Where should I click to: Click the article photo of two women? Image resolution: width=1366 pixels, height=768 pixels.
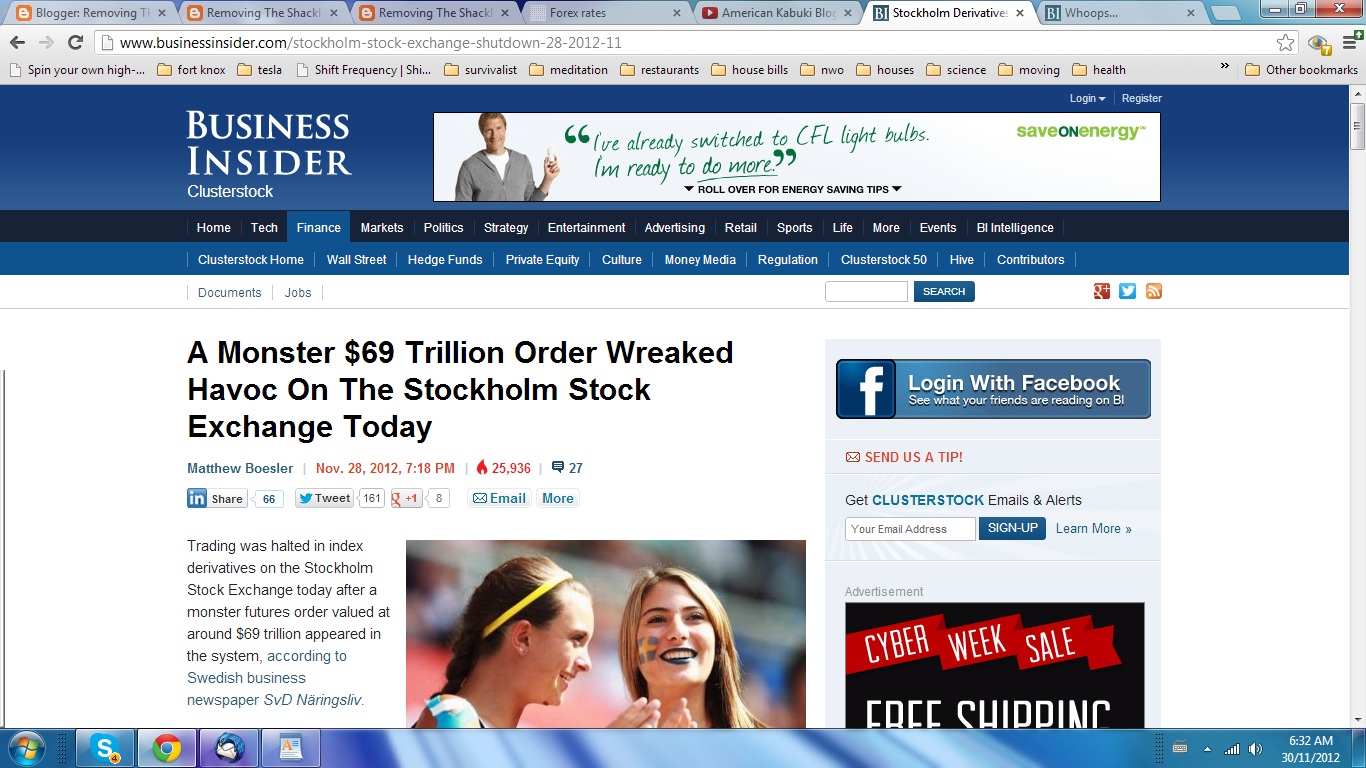[606, 634]
